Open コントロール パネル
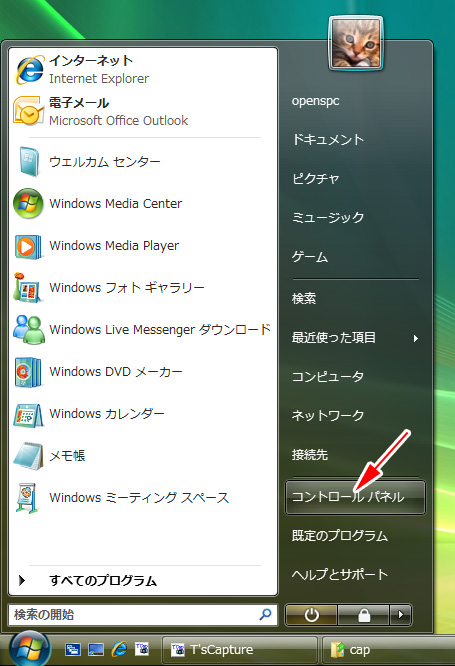The width and height of the screenshot is (455, 666). point(355,497)
